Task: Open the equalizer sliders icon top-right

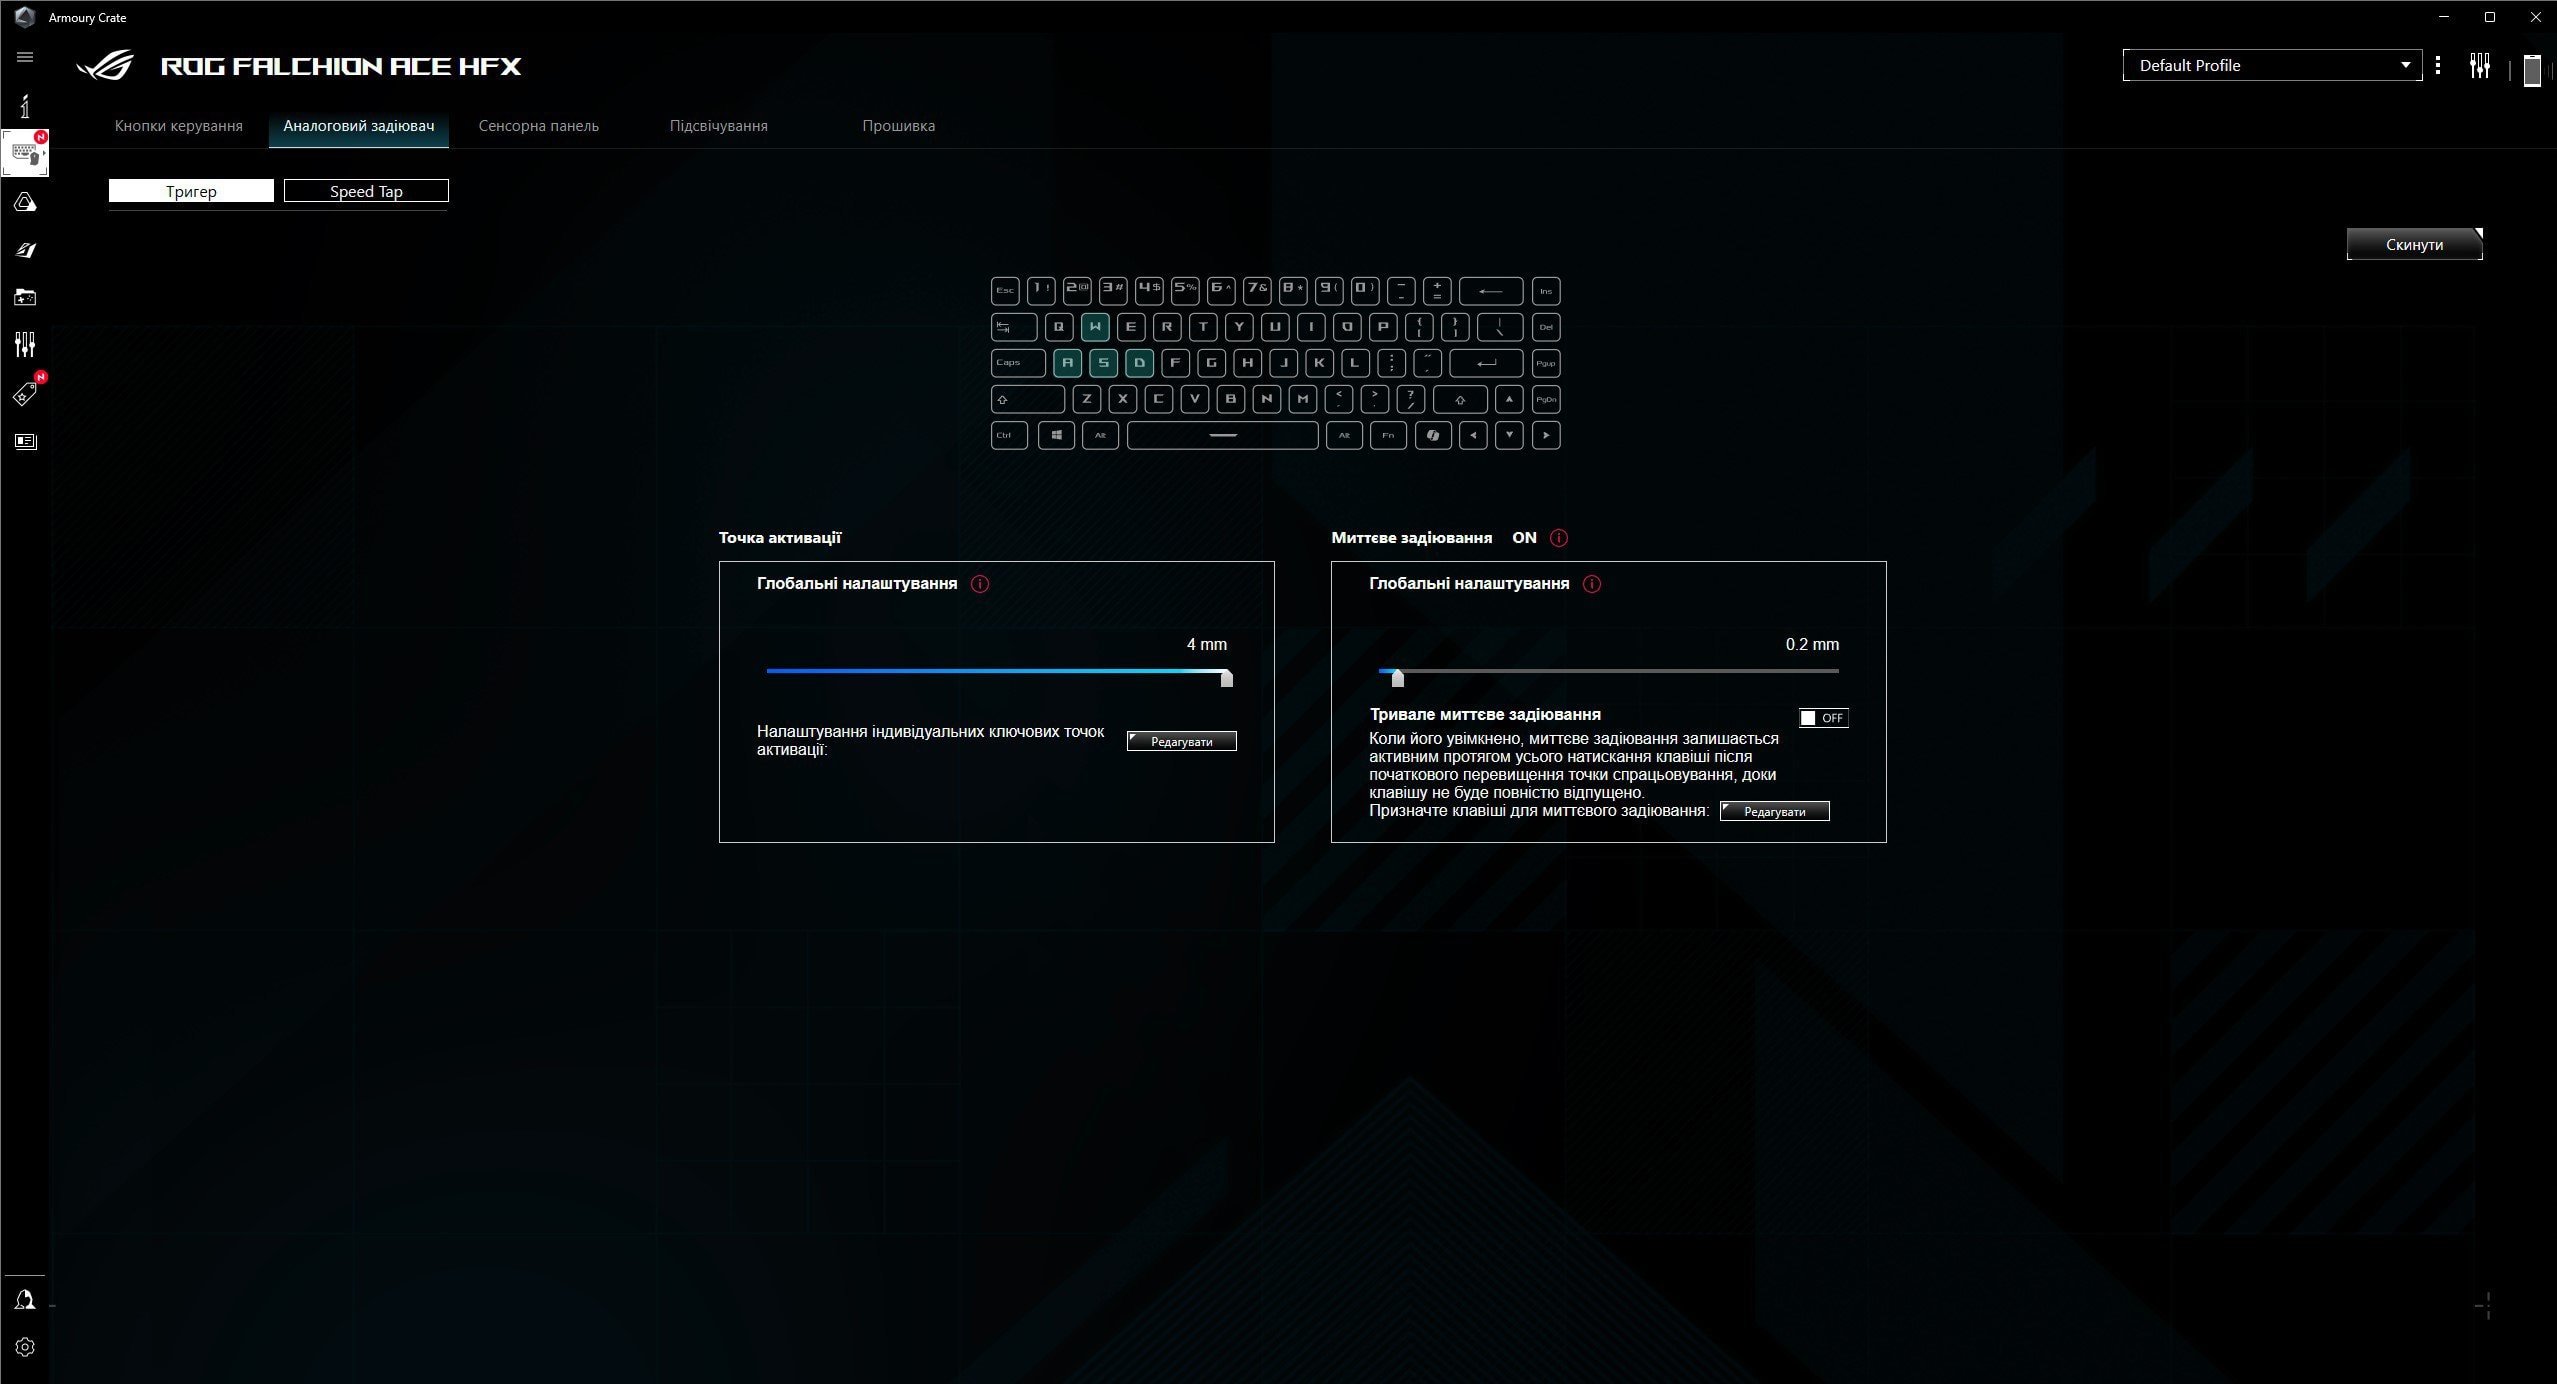Action: tap(2480, 66)
